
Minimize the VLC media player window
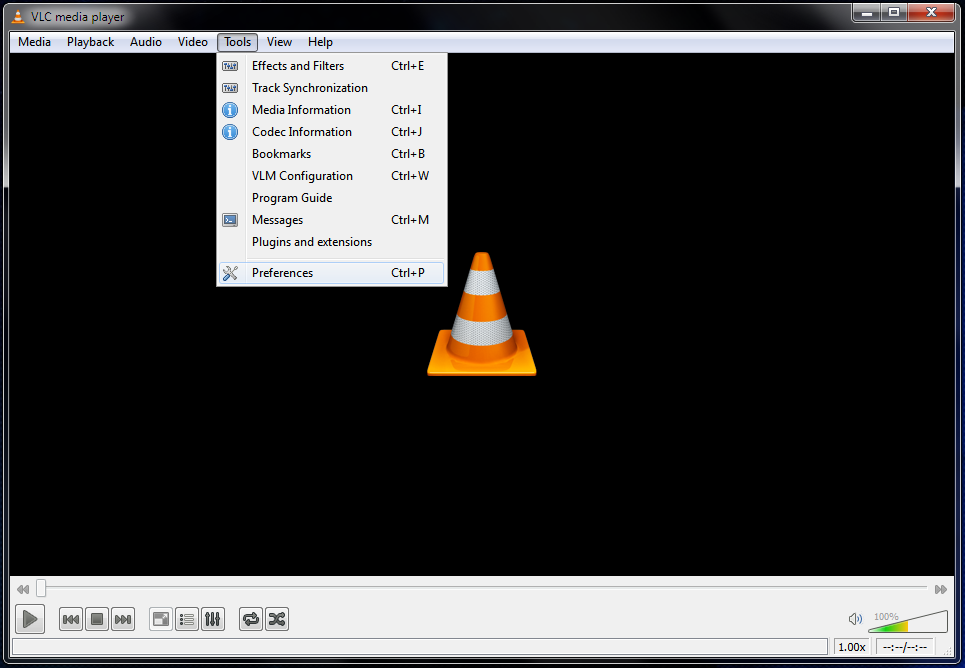coord(867,13)
